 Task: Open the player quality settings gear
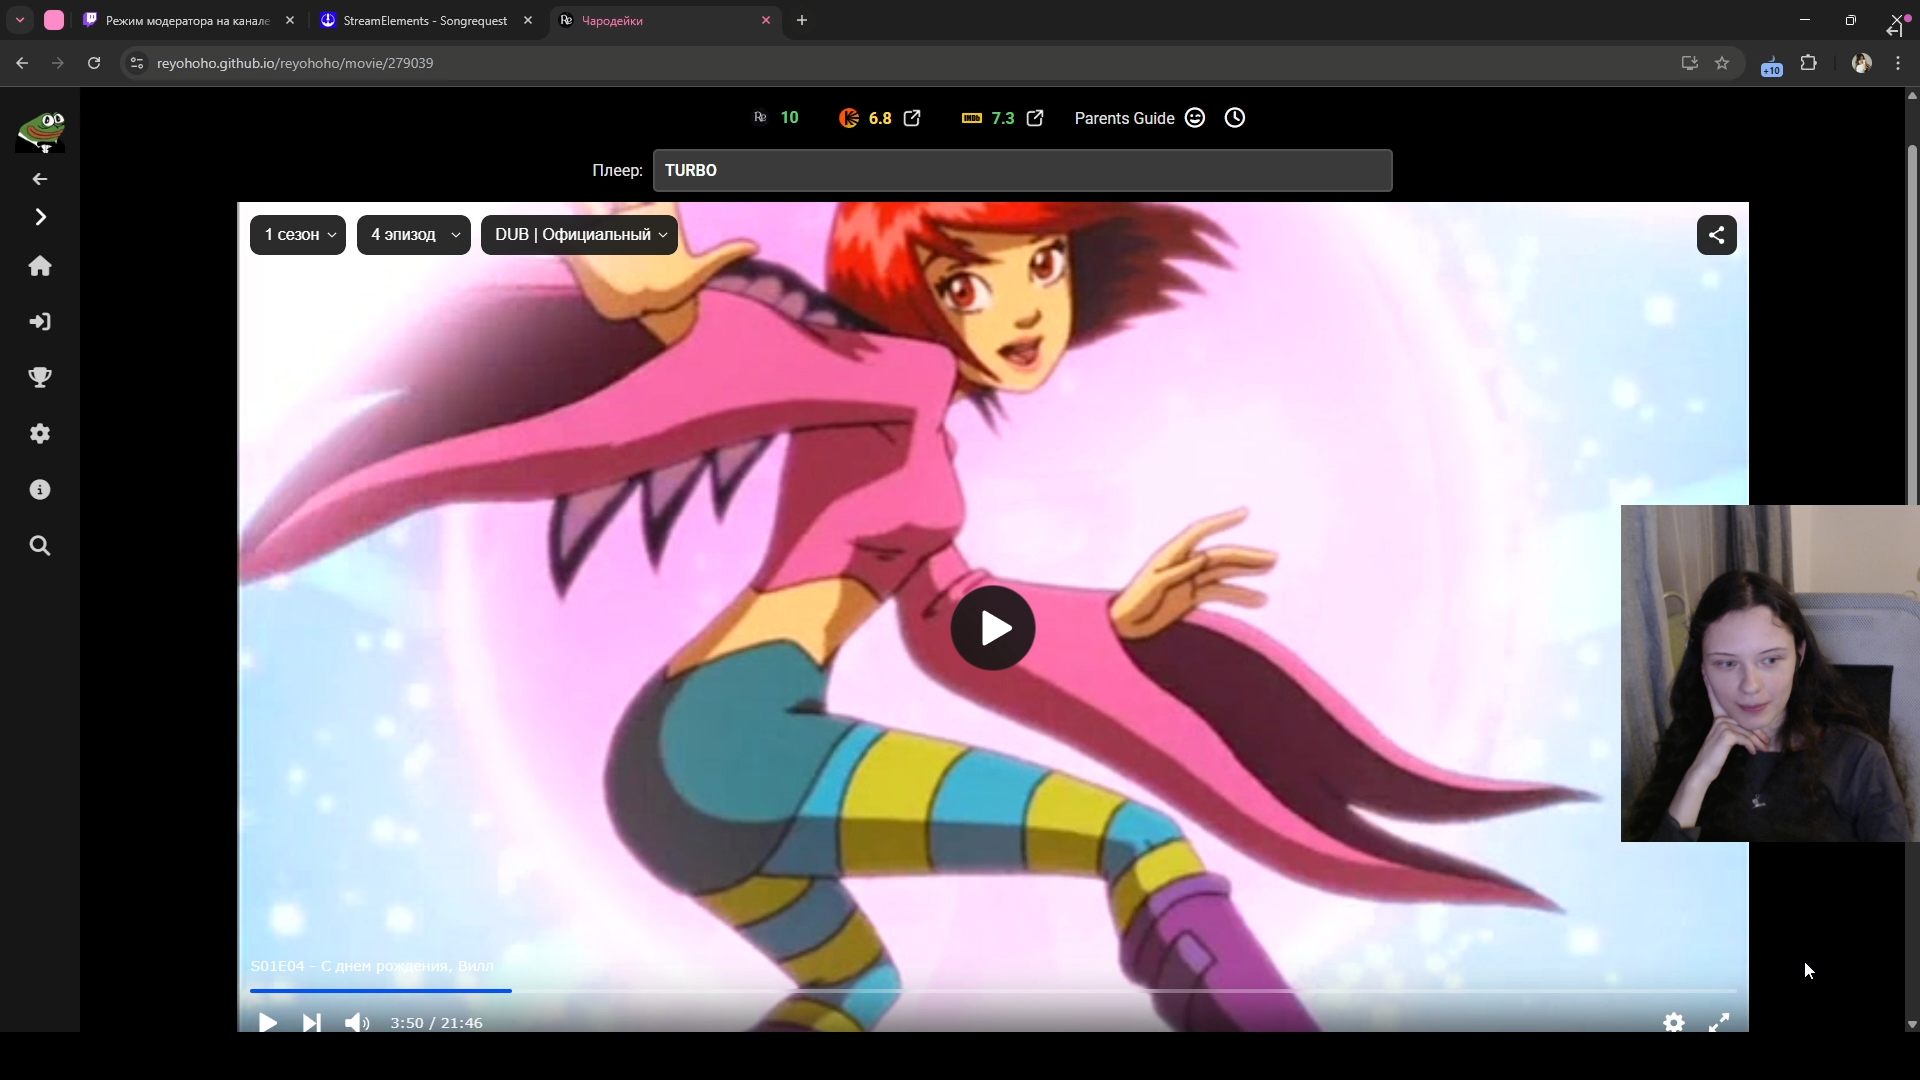coord(1673,1022)
